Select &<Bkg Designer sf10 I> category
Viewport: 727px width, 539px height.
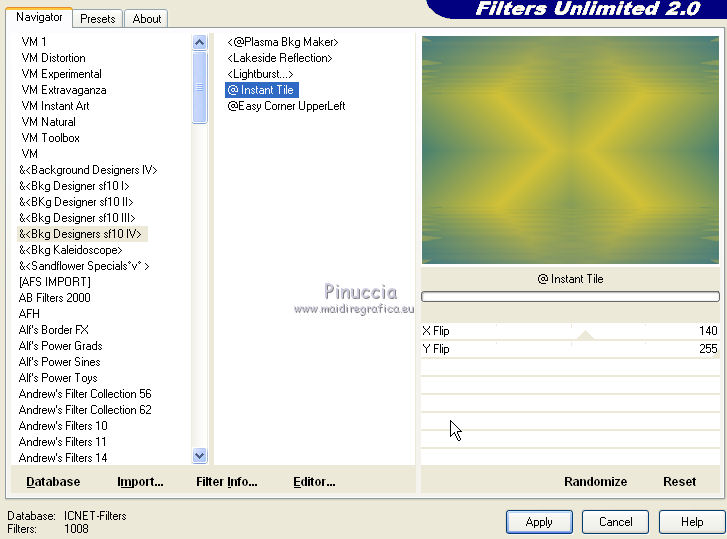pyautogui.click(x=74, y=186)
